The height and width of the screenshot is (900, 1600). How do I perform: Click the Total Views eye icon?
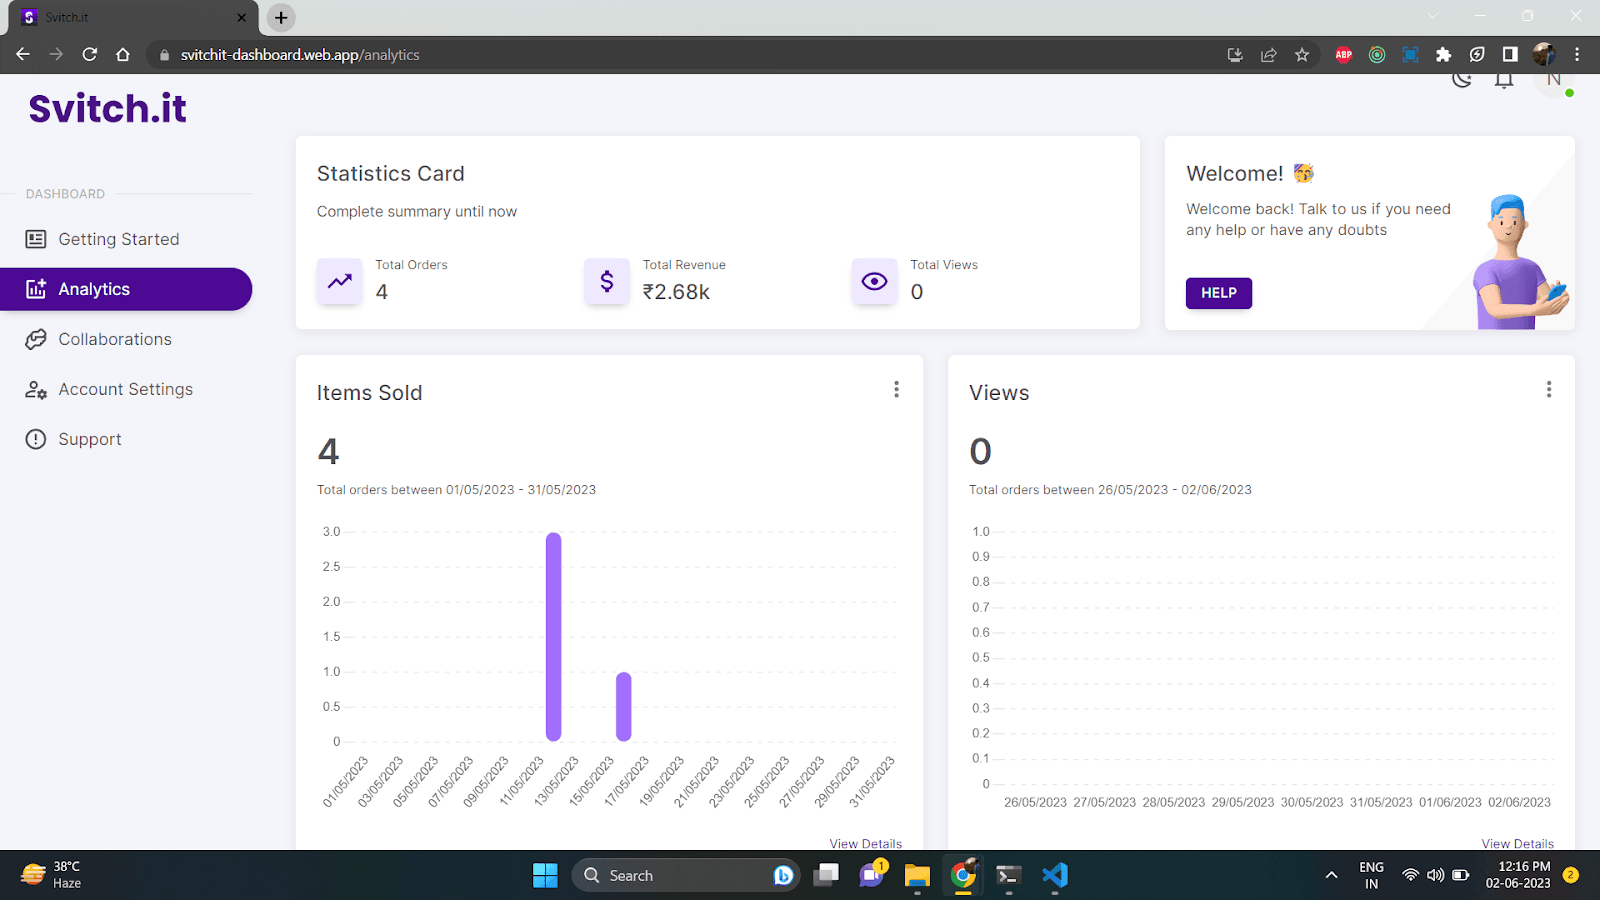(874, 281)
